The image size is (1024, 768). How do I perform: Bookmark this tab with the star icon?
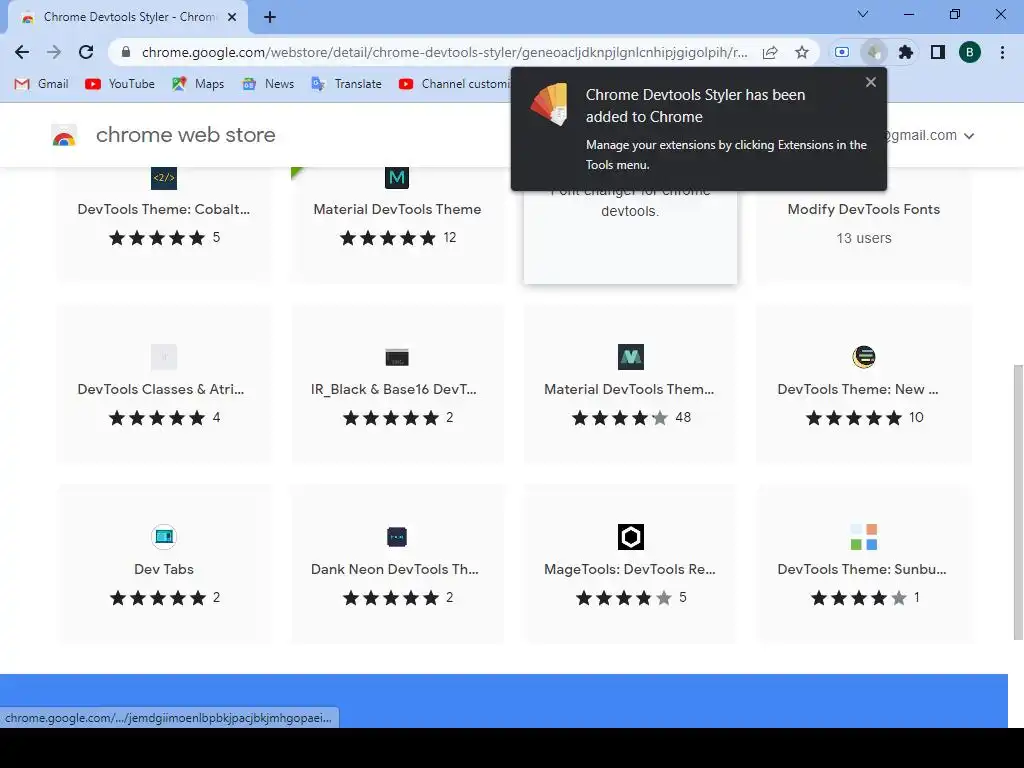coord(802,52)
